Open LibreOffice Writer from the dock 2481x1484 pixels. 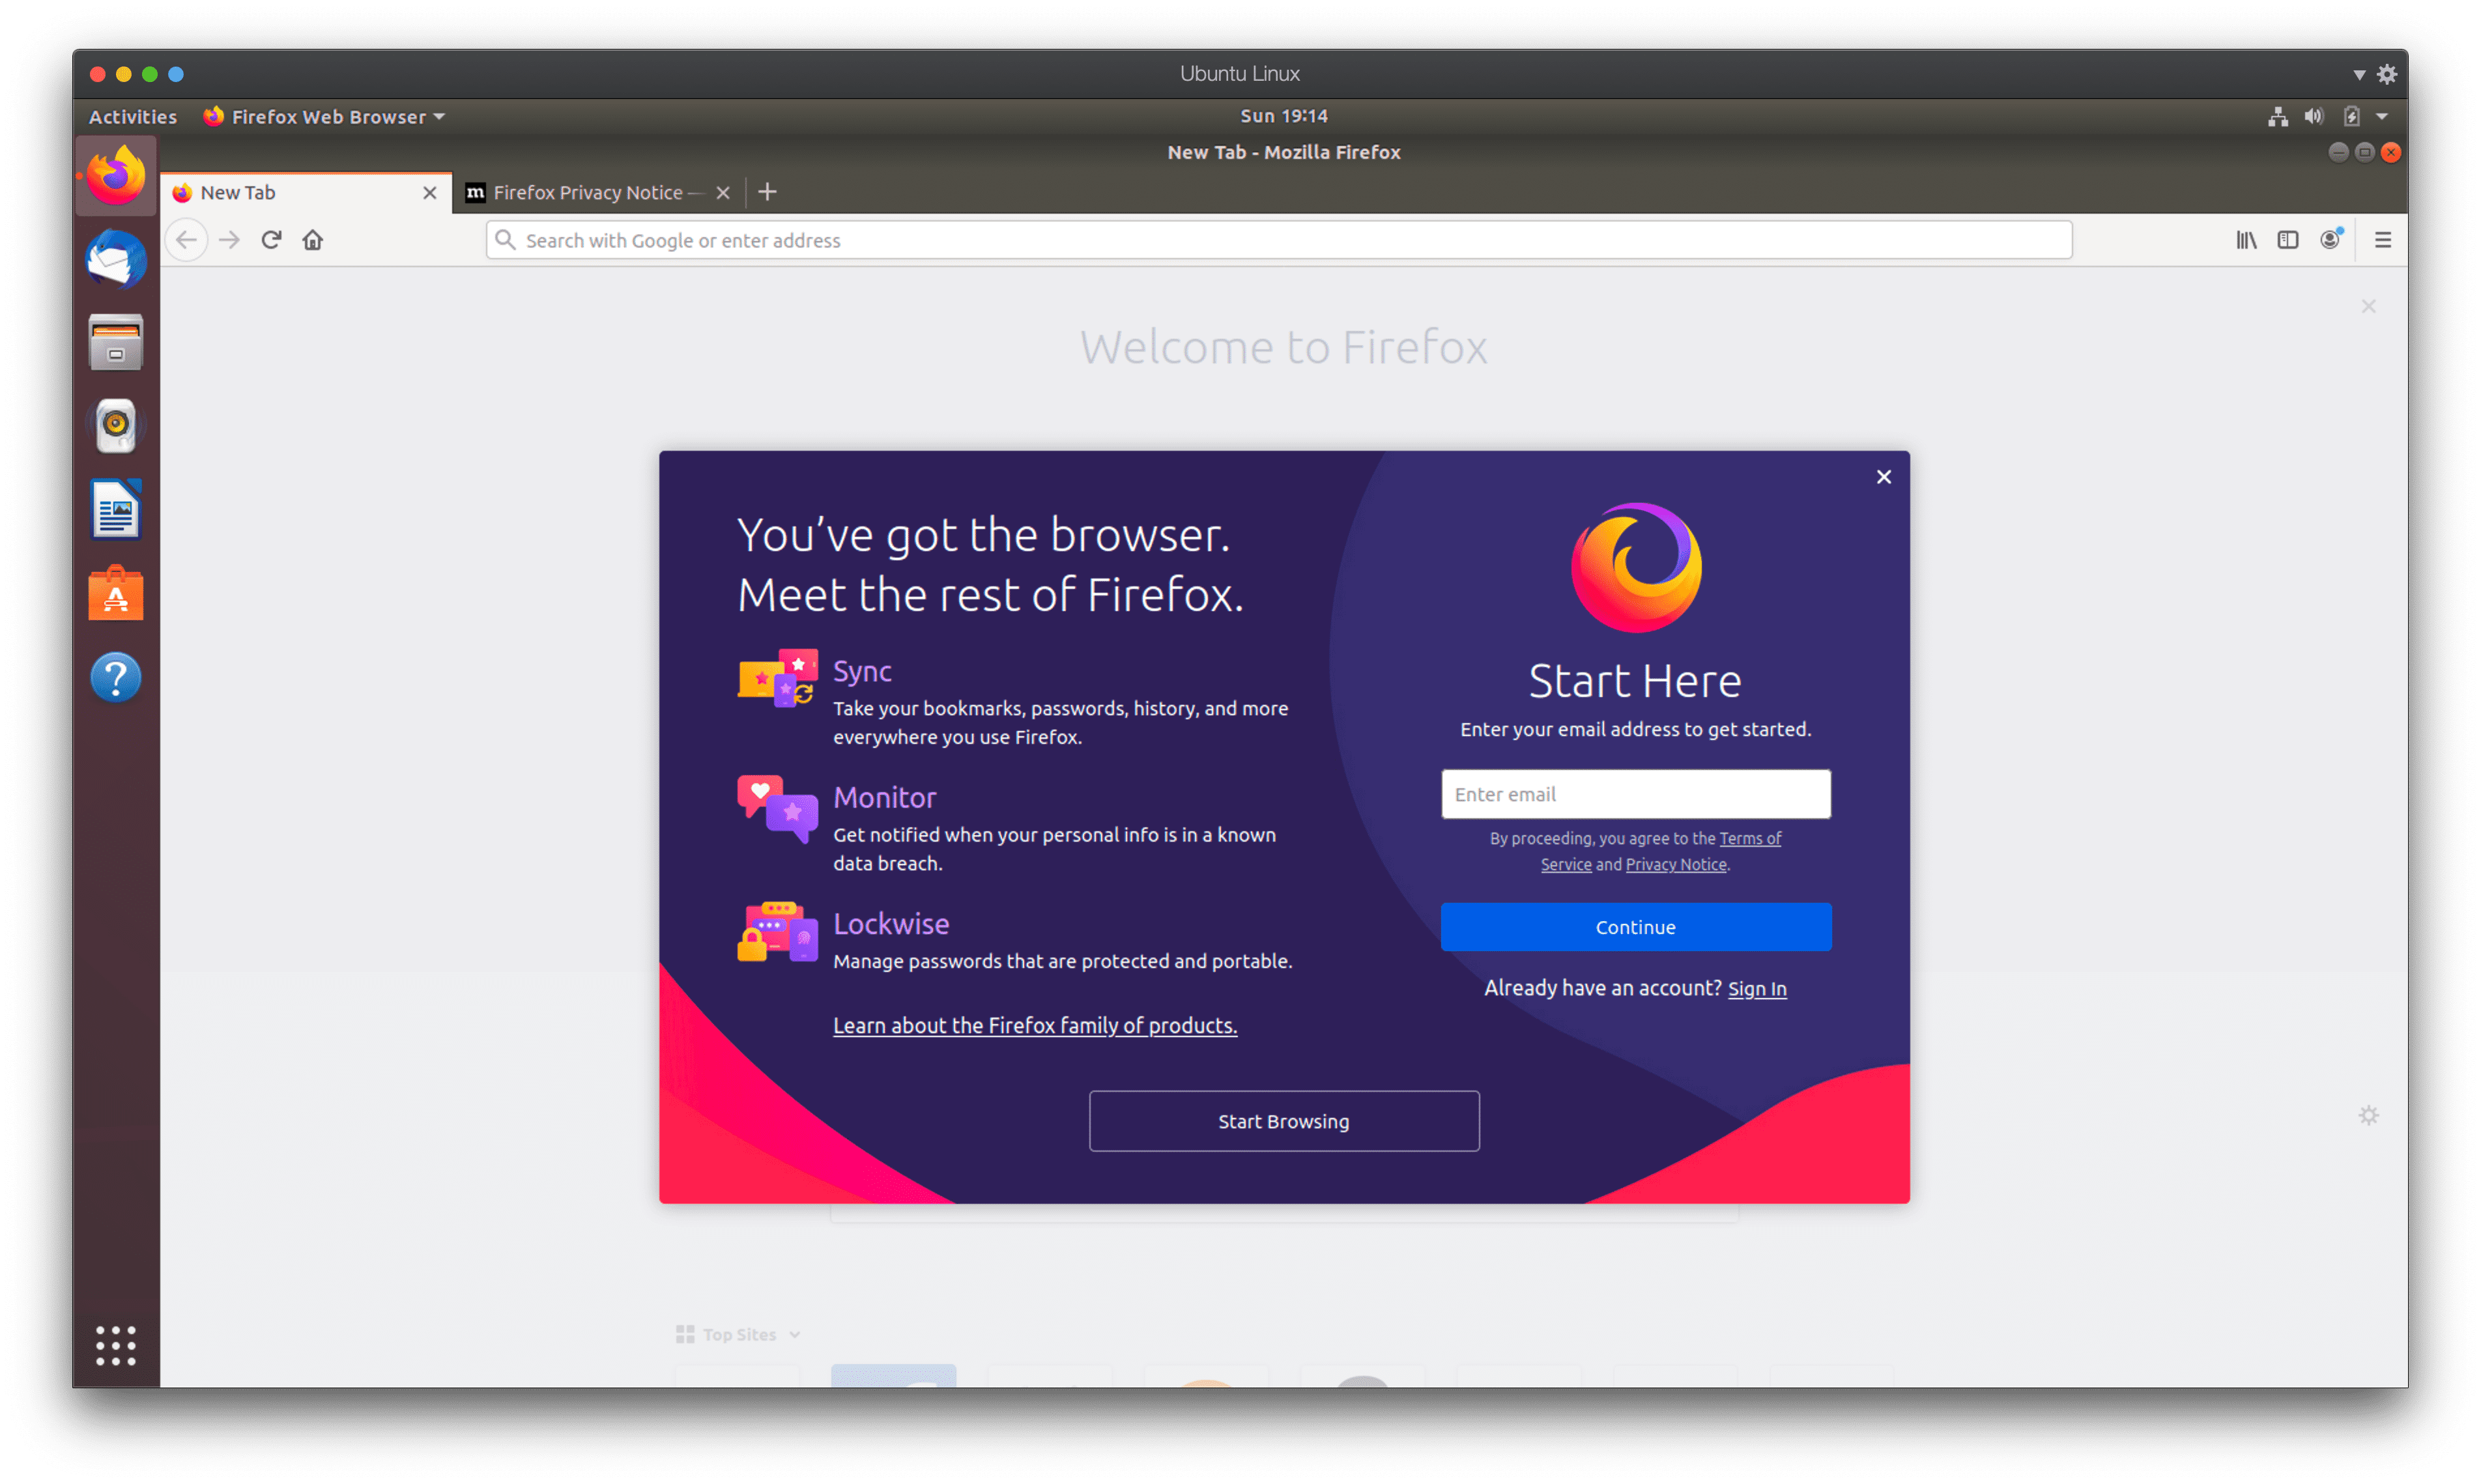[116, 510]
